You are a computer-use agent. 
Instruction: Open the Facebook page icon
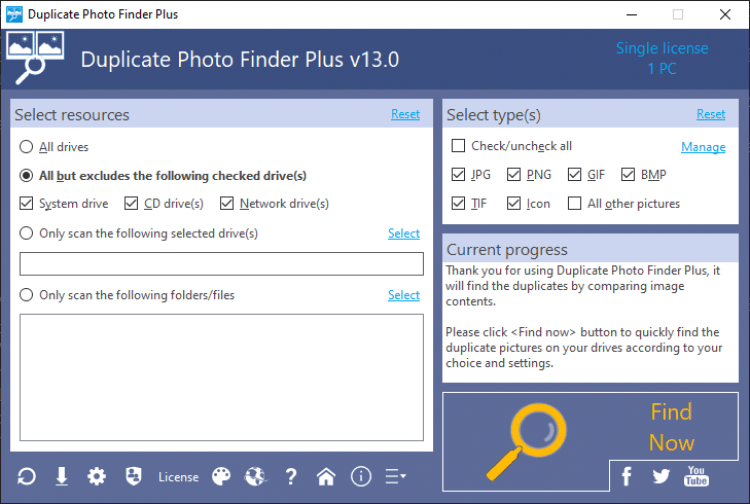627,477
